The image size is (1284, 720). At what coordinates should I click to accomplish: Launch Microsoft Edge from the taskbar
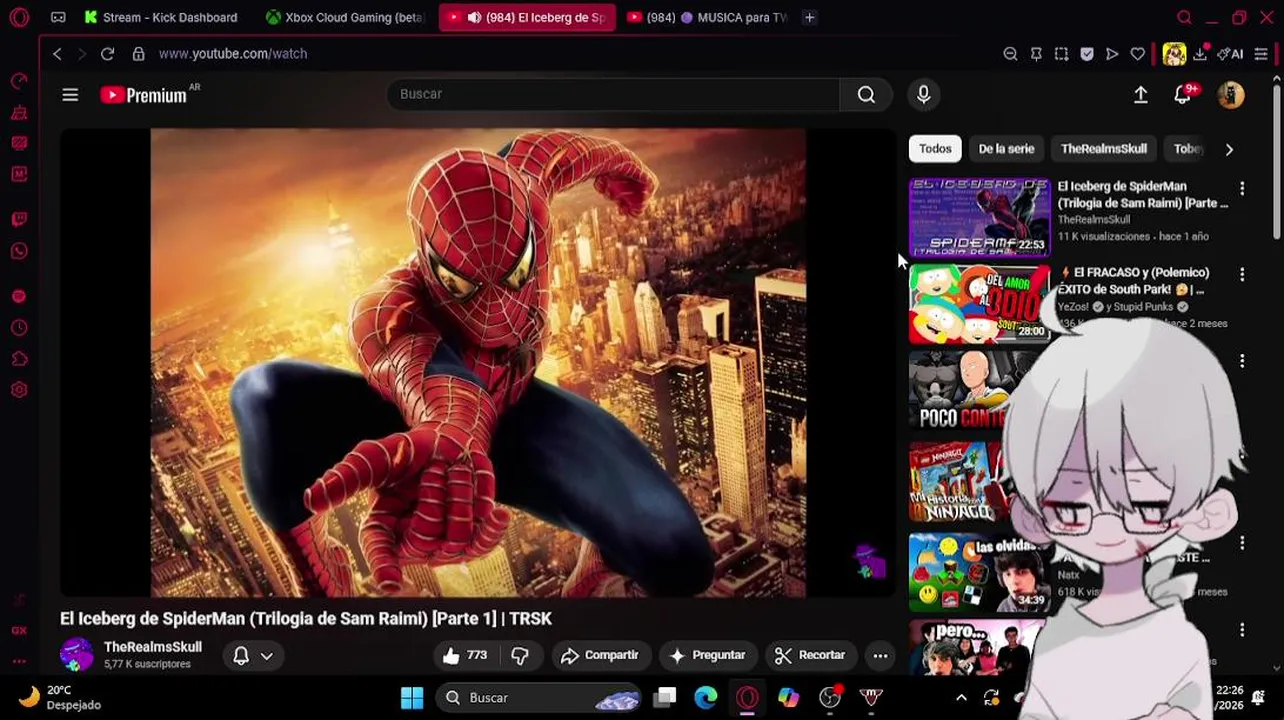tap(706, 697)
